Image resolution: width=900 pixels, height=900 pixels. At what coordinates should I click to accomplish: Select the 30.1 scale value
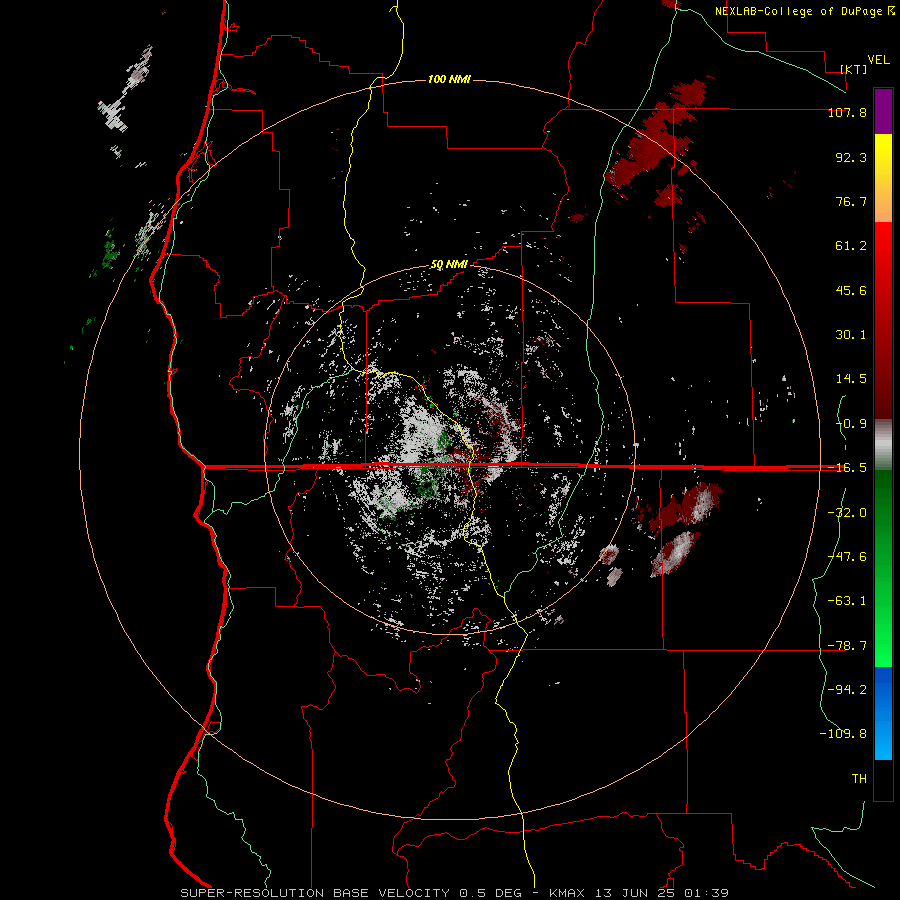coord(851,335)
